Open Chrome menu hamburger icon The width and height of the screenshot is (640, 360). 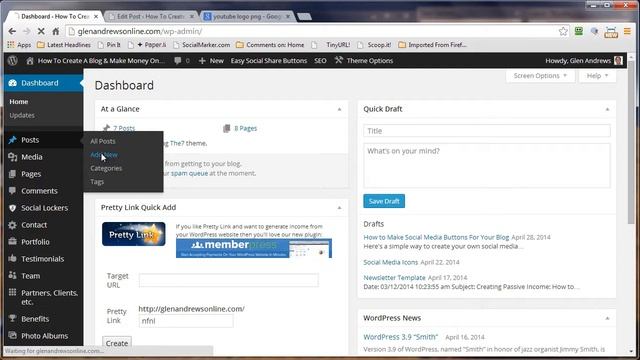pyautogui.click(x=627, y=31)
